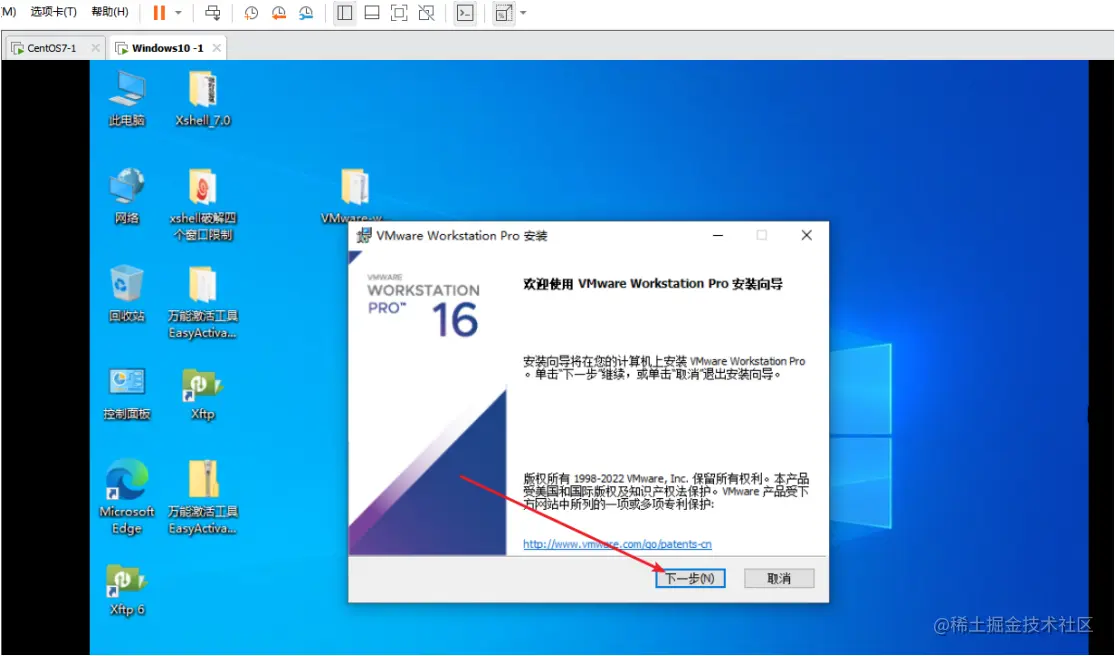The width and height of the screenshot is (1115, 656).
Task: Select the 万能激活工具 zip archive icon
Action: [x=203, y=497]
